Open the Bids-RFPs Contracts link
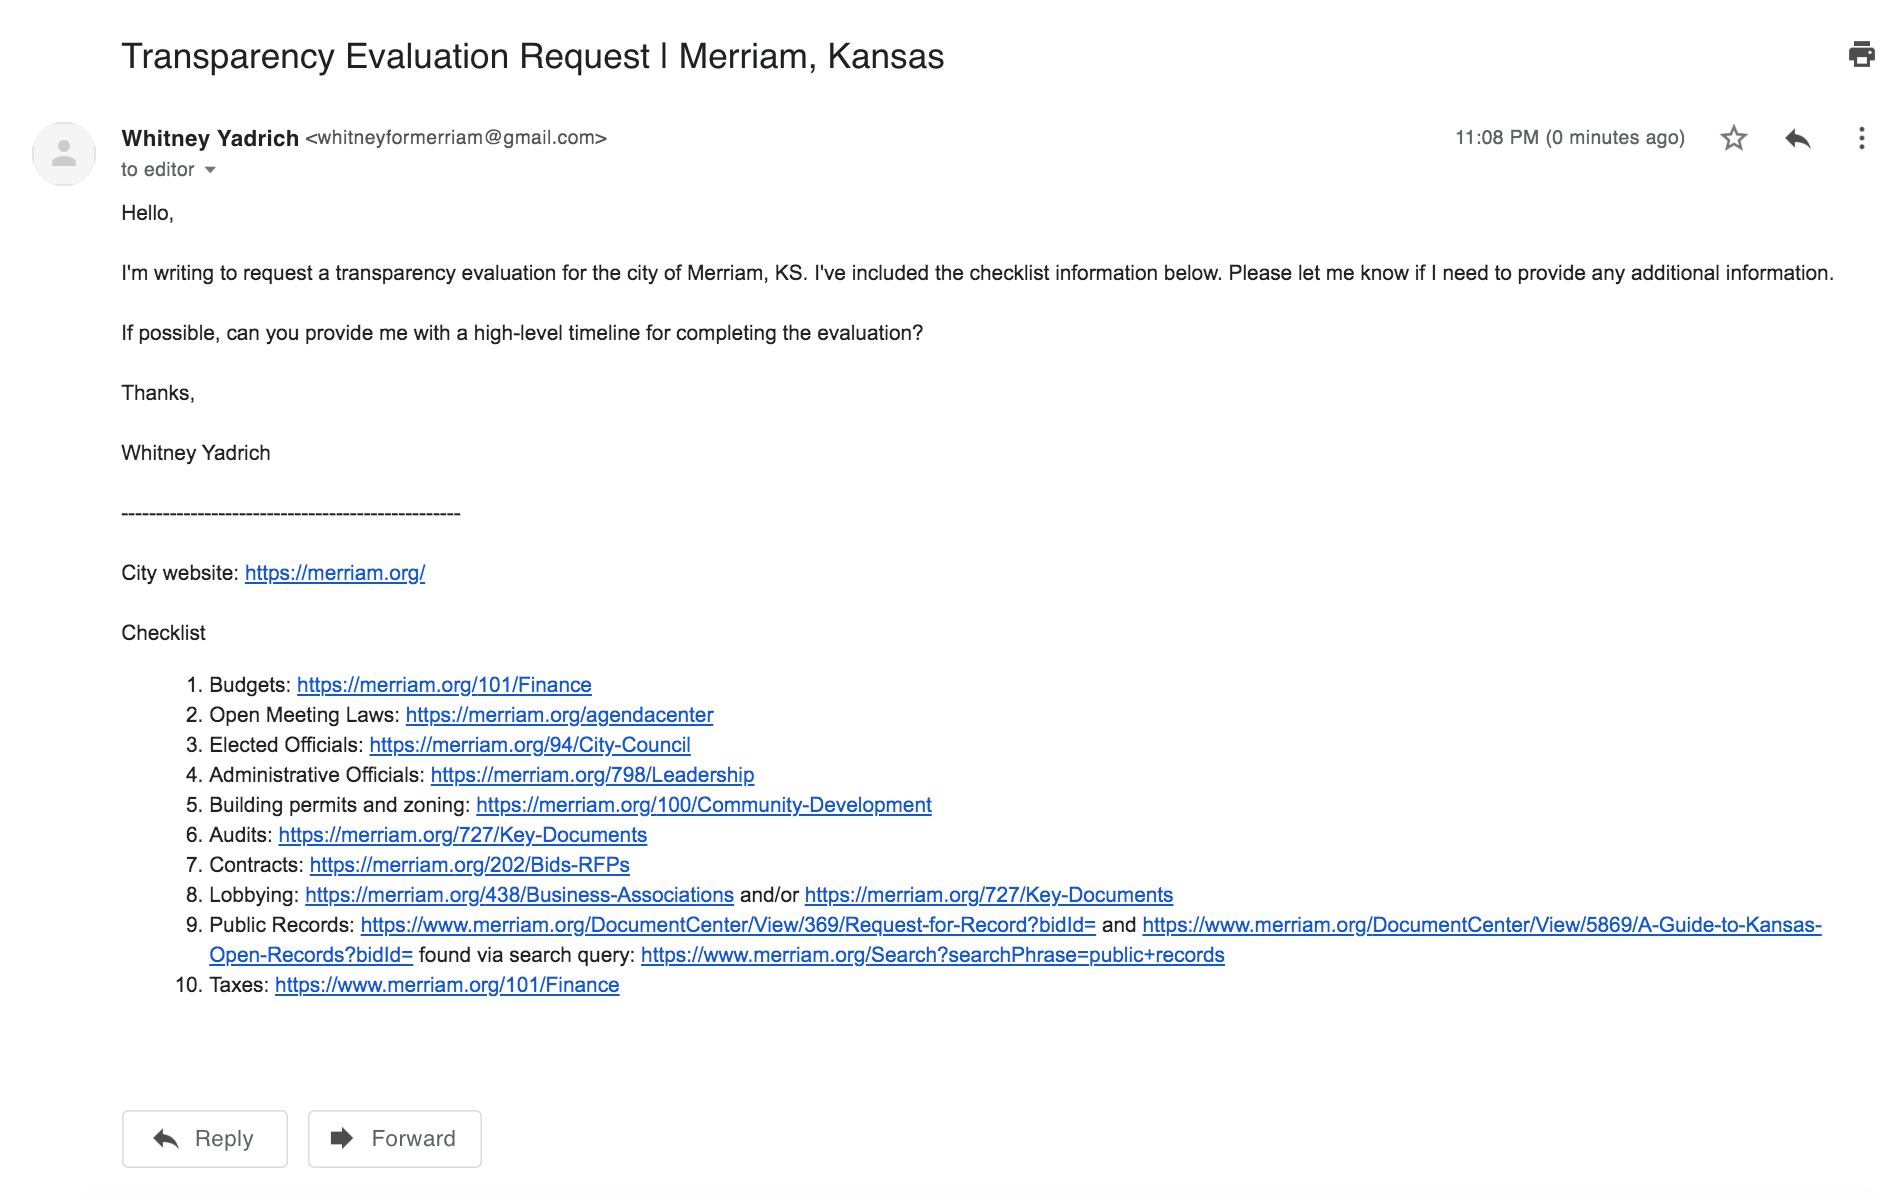This screenshot has height=1200, width=1892. tap(469, 865)
